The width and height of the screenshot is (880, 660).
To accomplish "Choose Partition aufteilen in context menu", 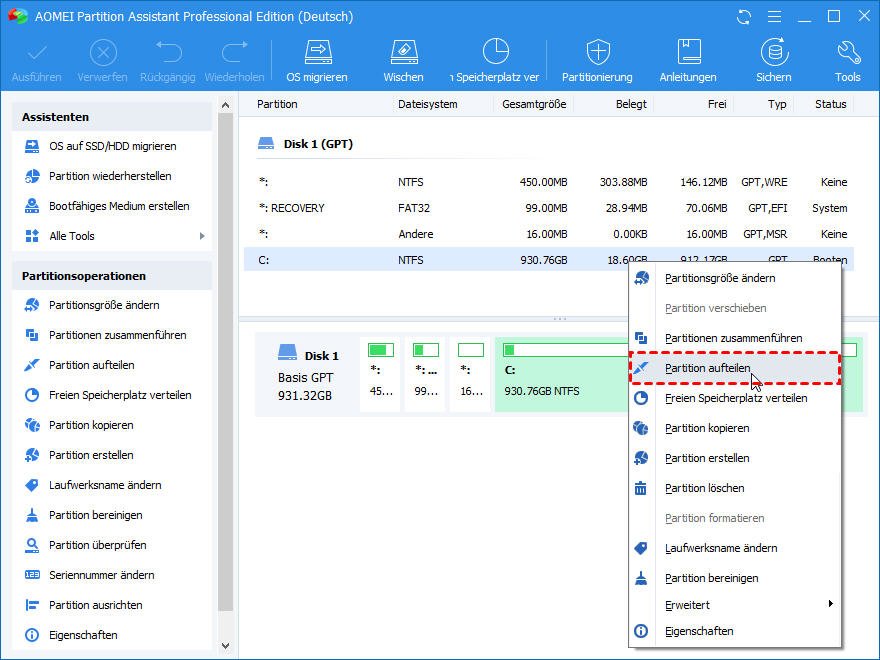I will (x=708, y=368).
